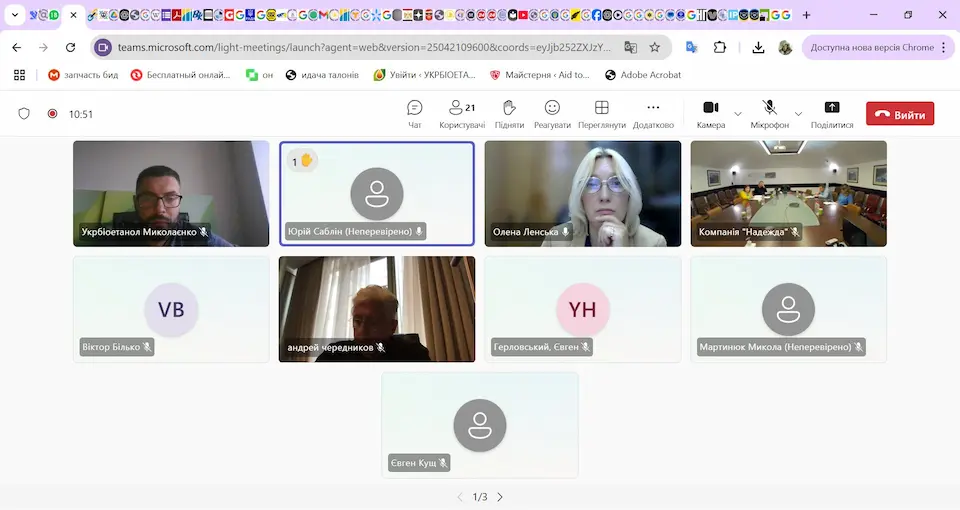This screenshot has height=510, width=960.
Task: Go to next page of participants
Action: point(500,497)
